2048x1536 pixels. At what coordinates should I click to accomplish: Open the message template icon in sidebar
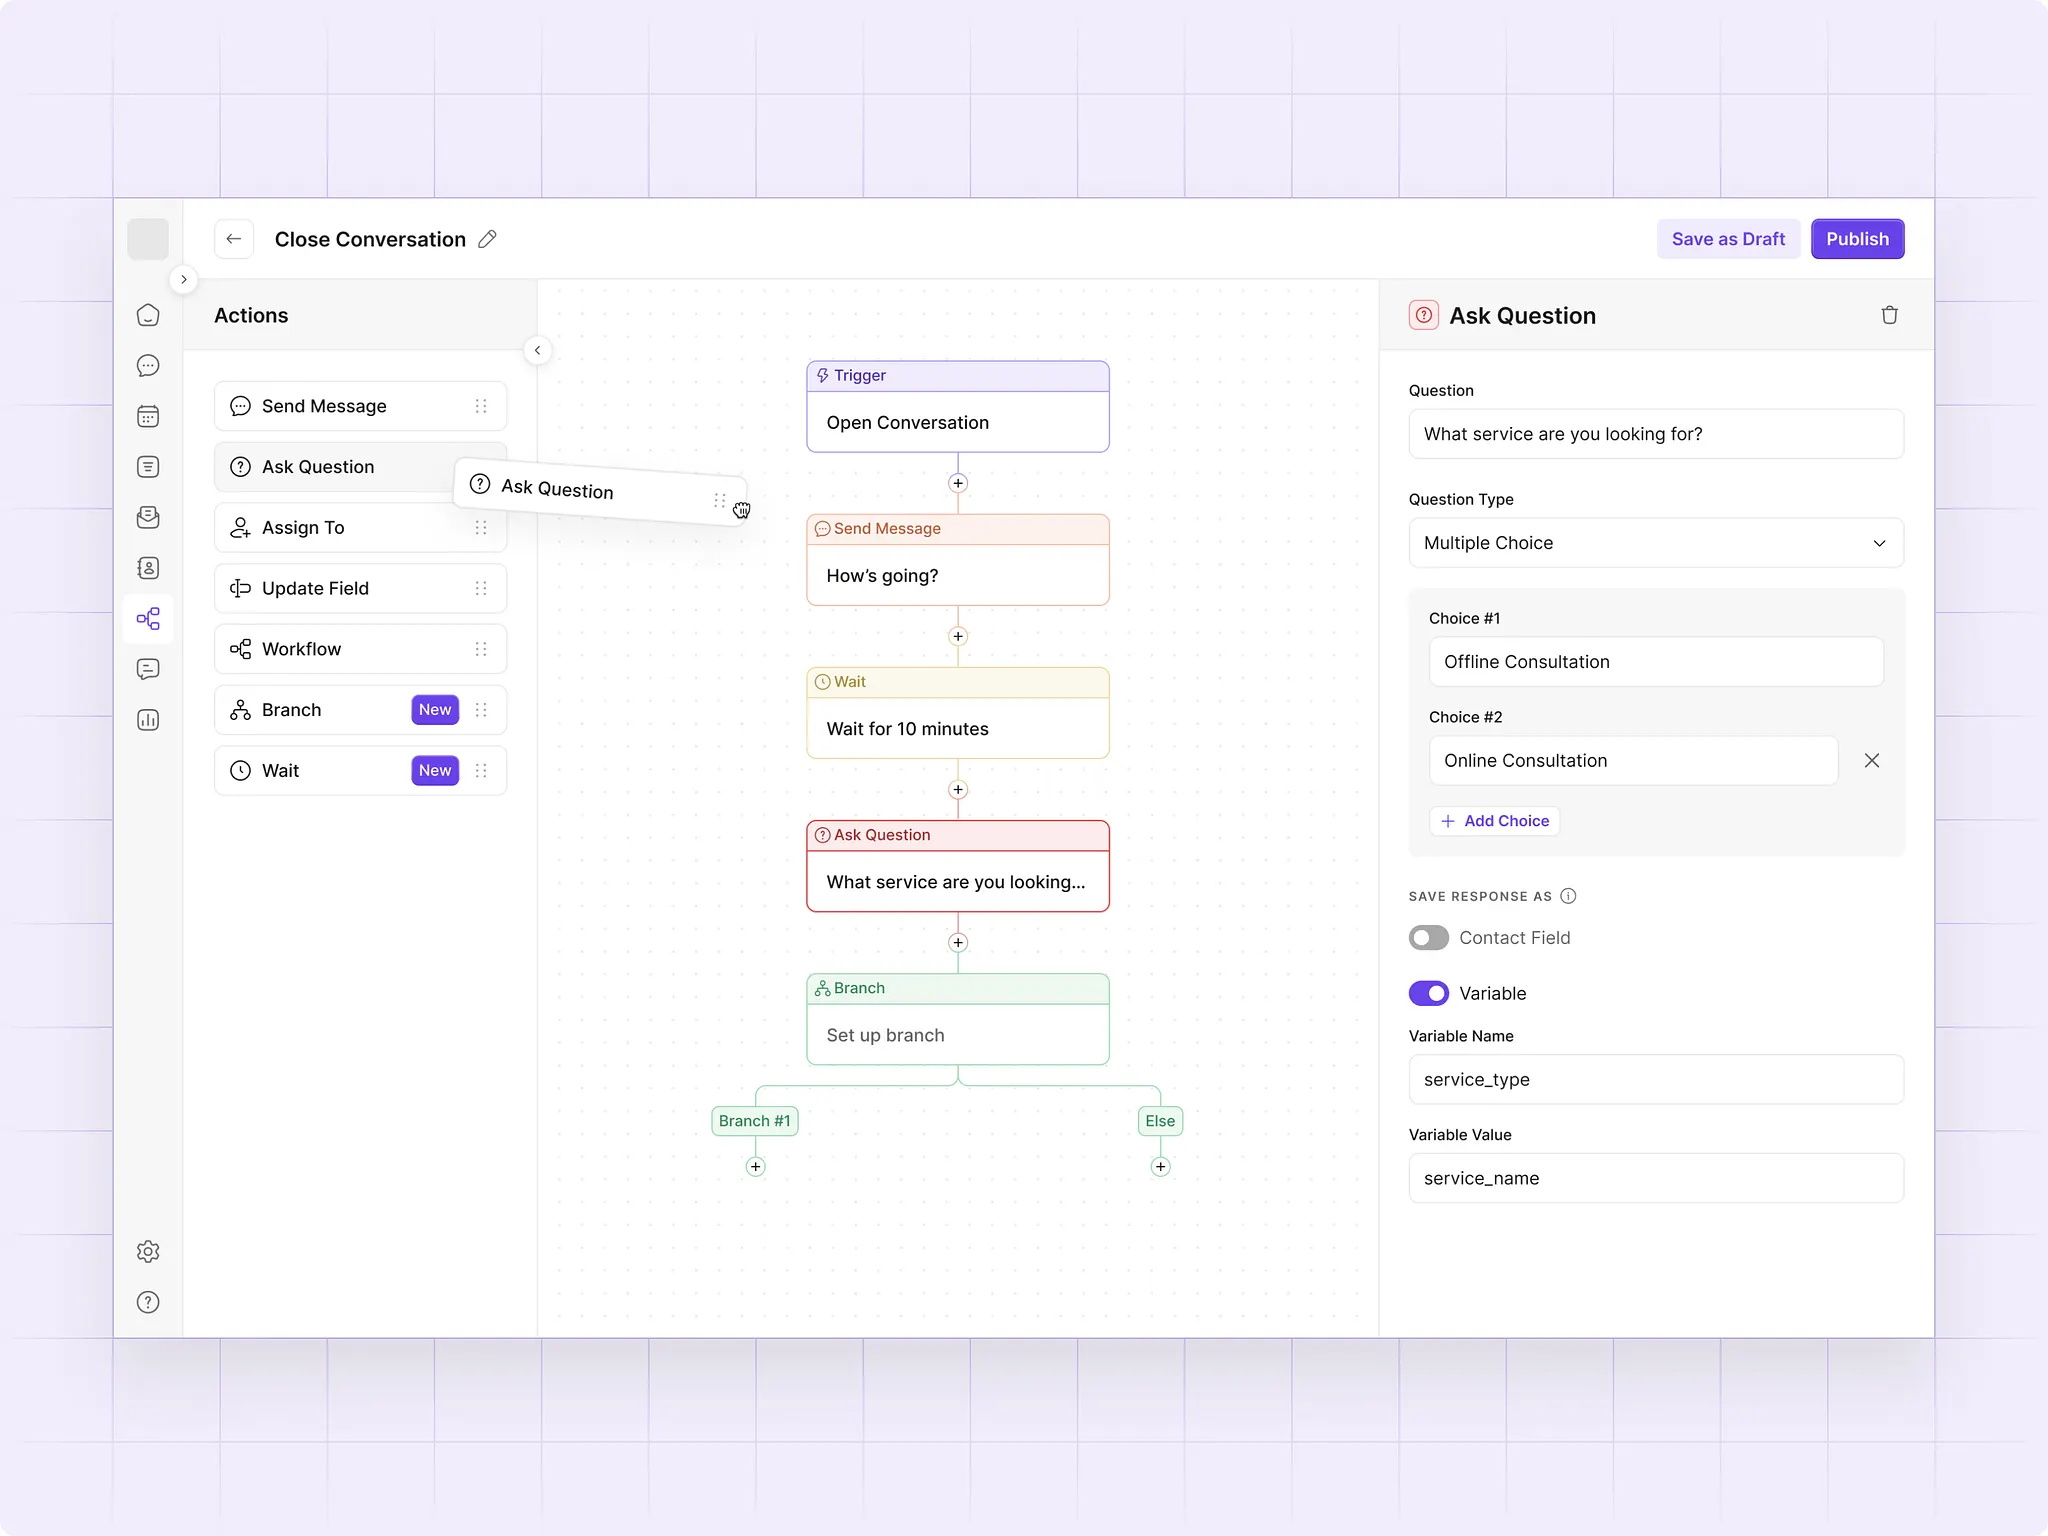[148, 669]
